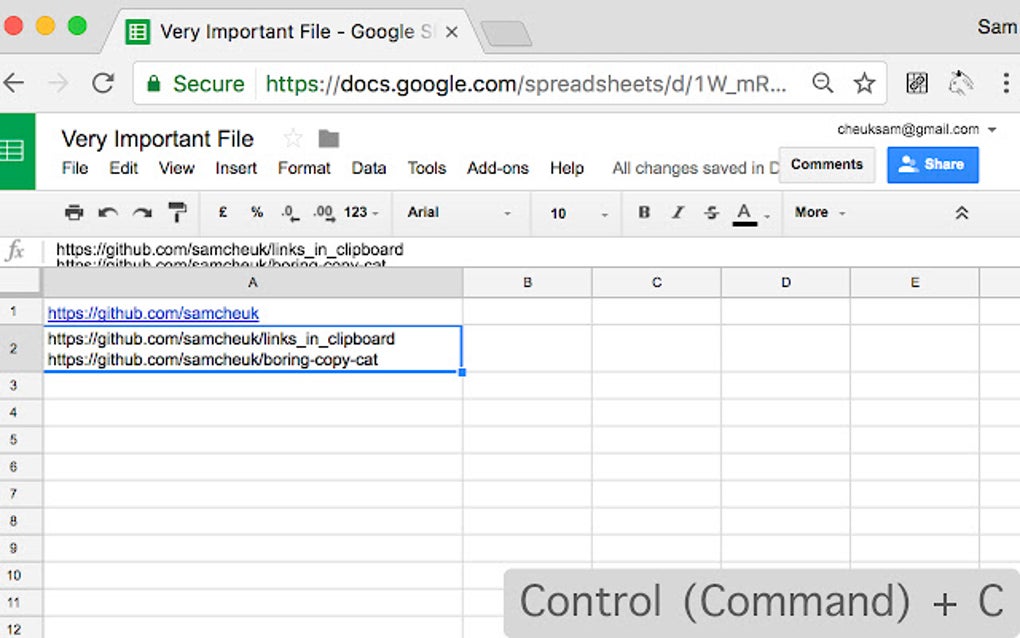Image resolution: width=1020 pixels, height=638 pixels.
Task: Collapse the menus with double chevron
Action: (961, 213)
